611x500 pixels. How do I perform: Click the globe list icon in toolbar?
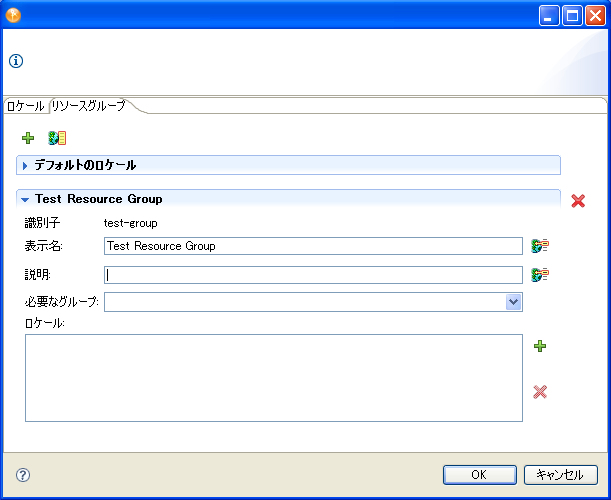click(x=57, y=138)
